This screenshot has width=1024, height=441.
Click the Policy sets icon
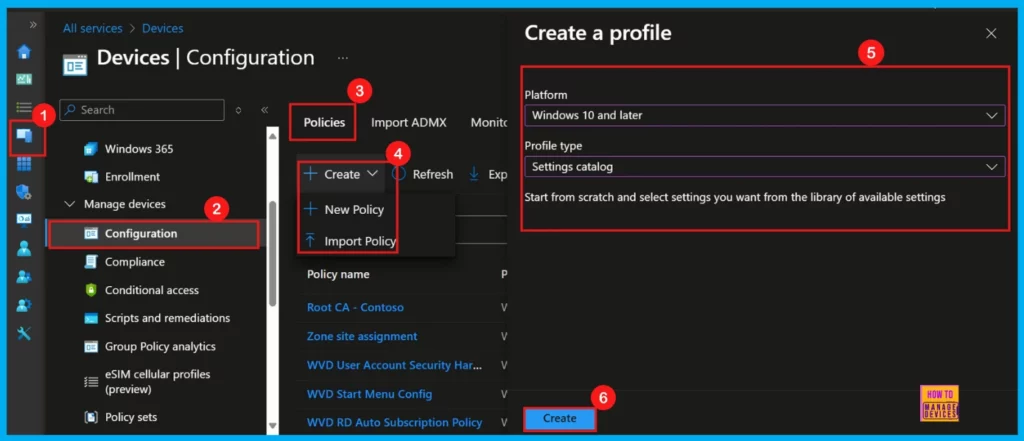click(91, 417)
